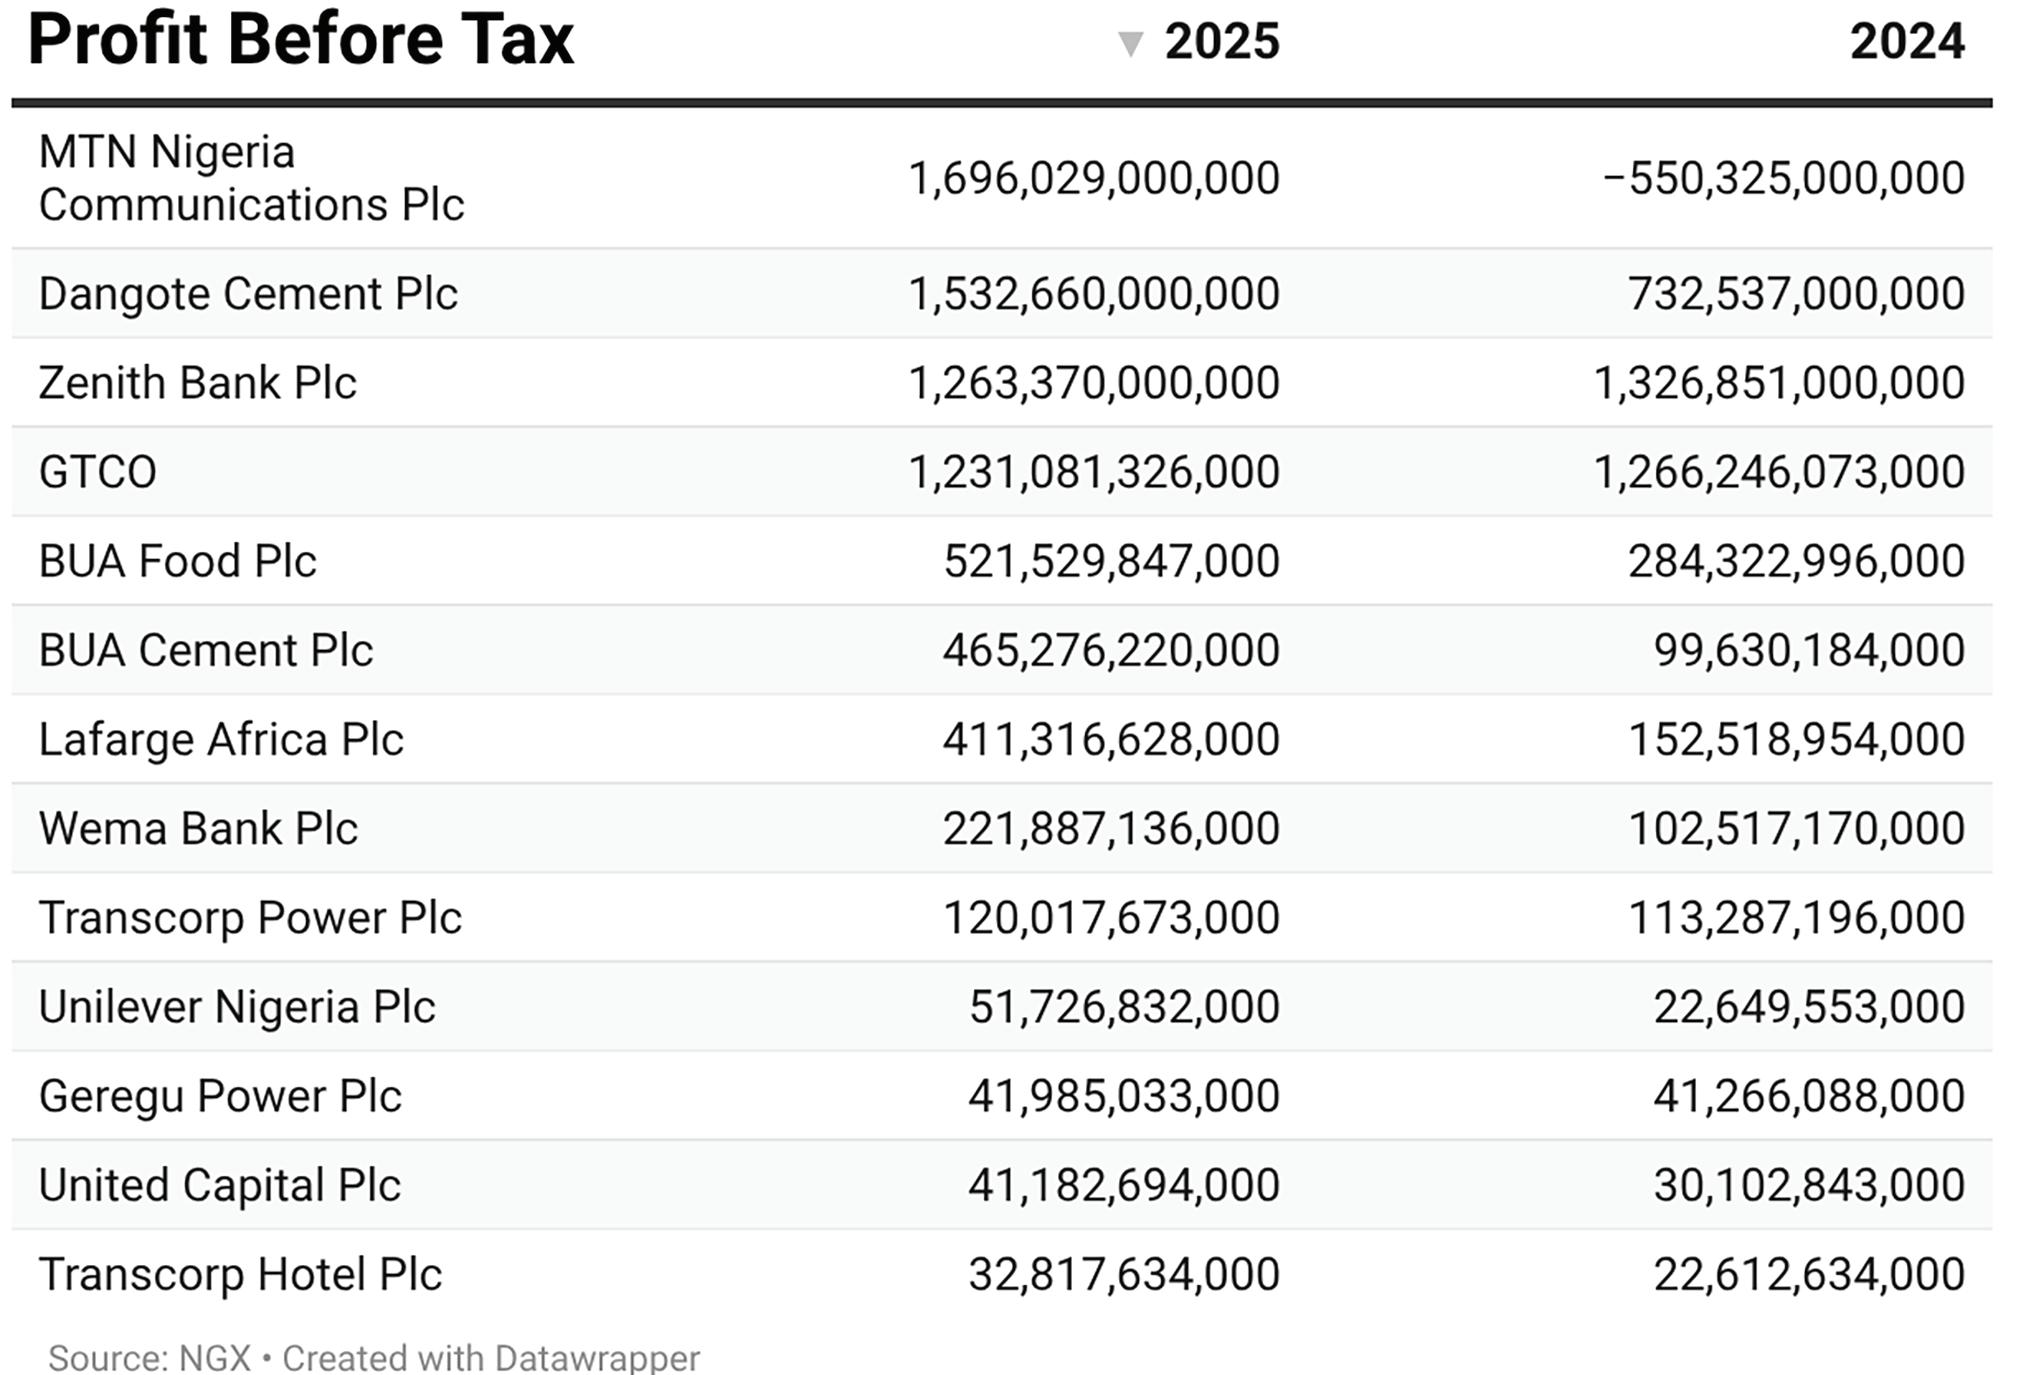Screen dimensions: 2026x1375
Task: Open the Created with Datawrapper link
Action: 491,1358
